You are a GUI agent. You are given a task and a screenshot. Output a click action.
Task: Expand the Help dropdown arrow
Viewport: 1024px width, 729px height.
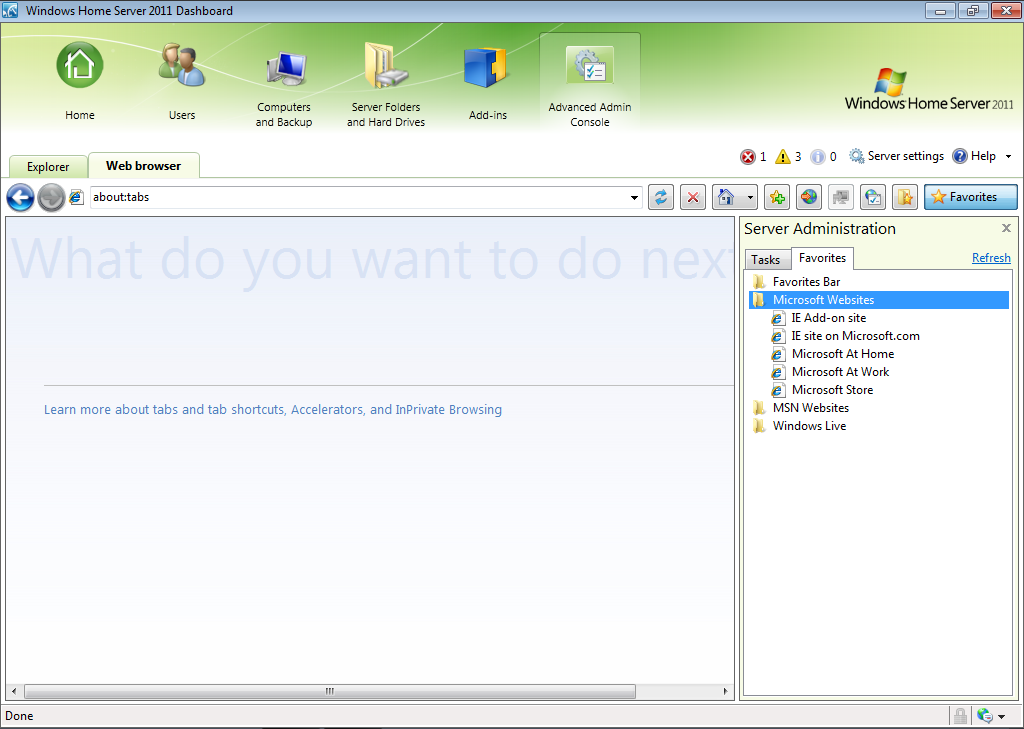pos(1008,157)
